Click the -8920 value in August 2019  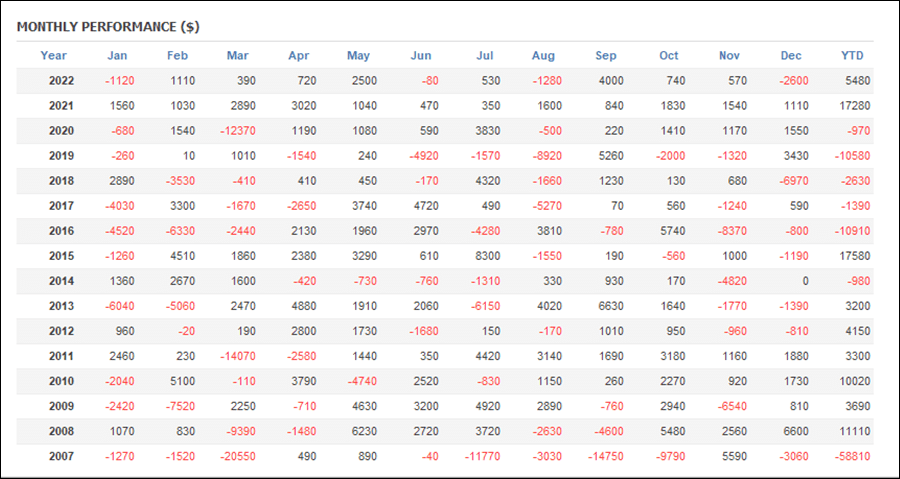(547, 156)
